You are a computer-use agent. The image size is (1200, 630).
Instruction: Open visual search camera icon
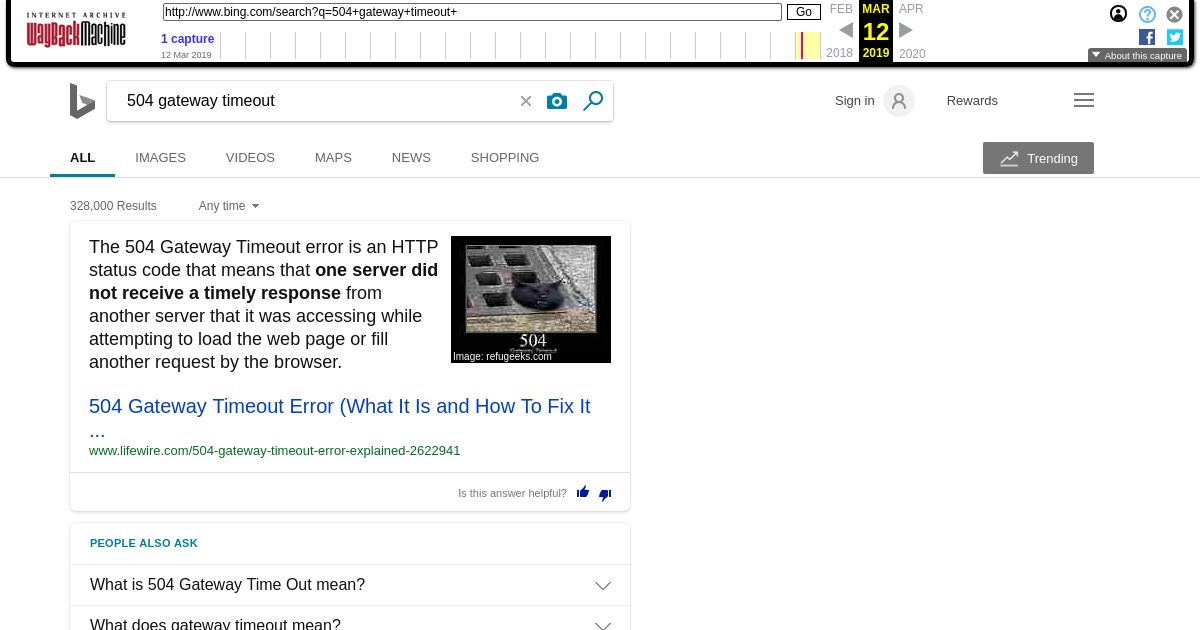coord(557,101)
